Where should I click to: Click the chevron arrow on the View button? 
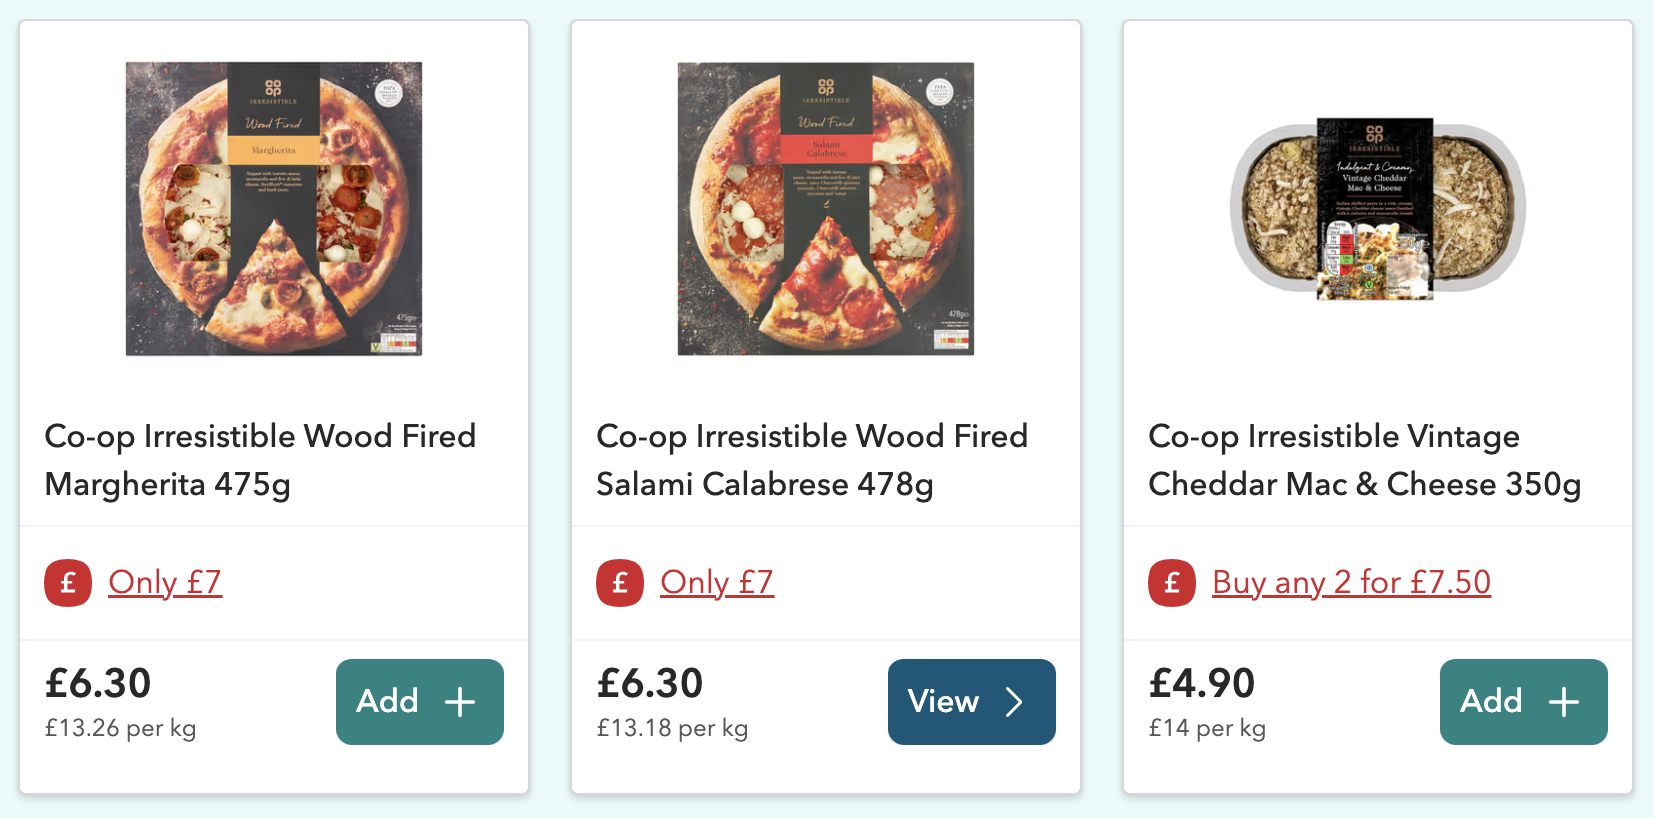[x=1014, y=702]
